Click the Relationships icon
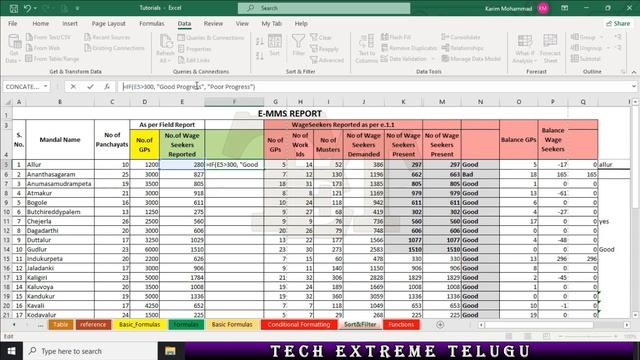The width and height of the screenshot is (640, 360). [x=445, y=48]
